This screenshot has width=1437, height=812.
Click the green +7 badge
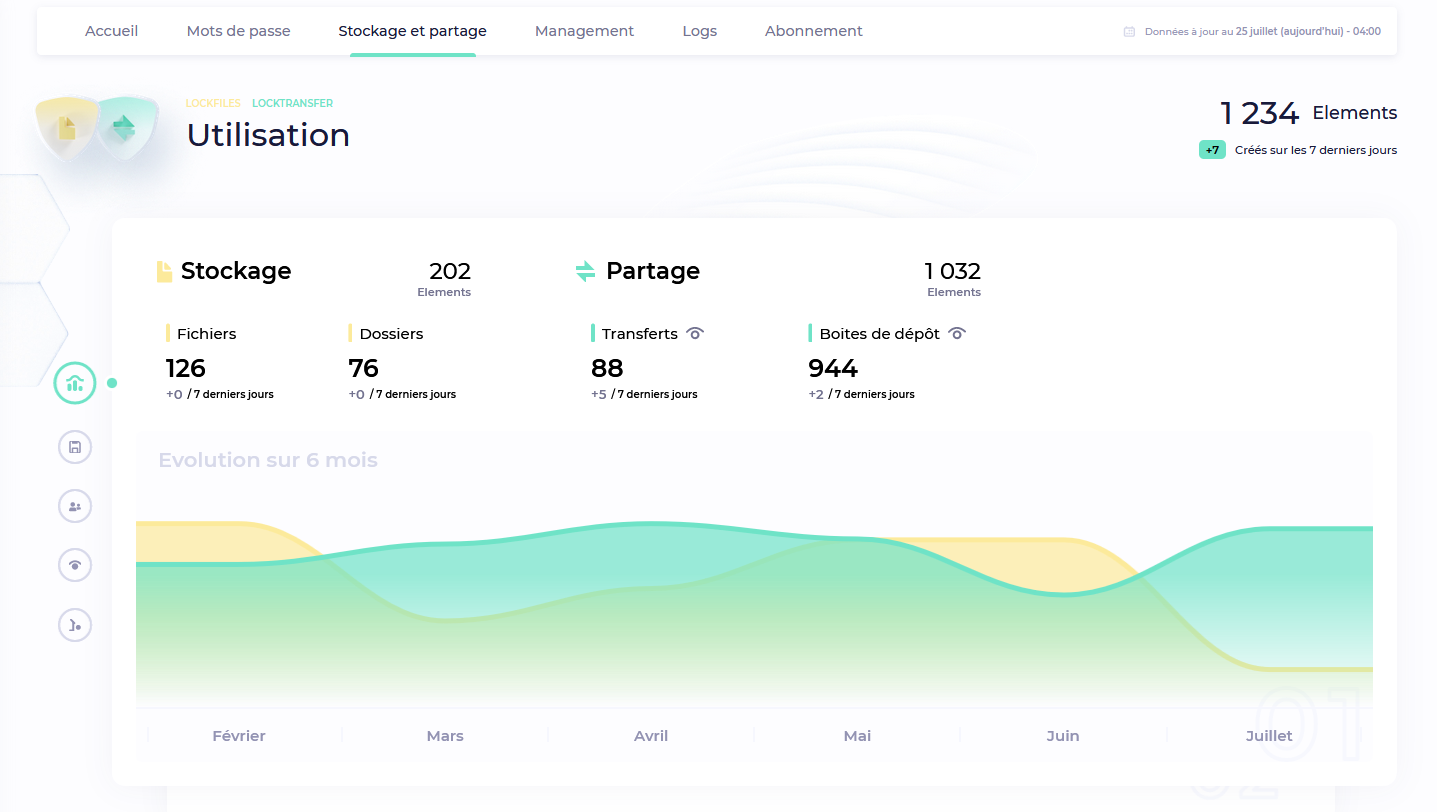coord(1212,150)
